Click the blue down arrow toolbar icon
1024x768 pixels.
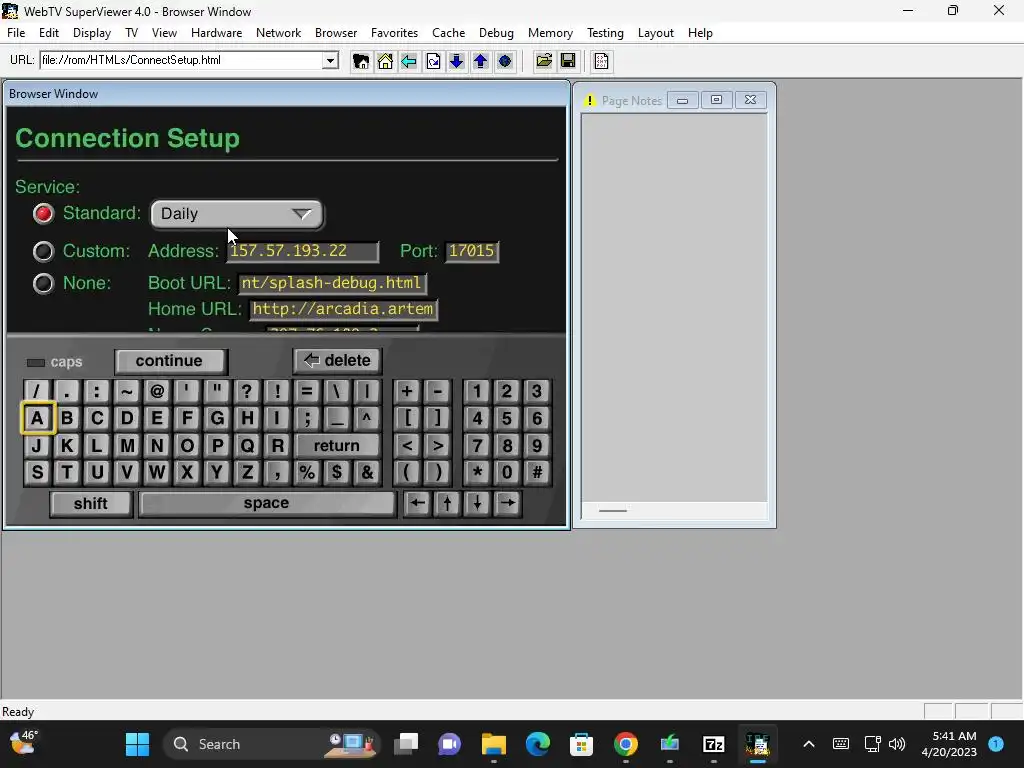point(456,61)
